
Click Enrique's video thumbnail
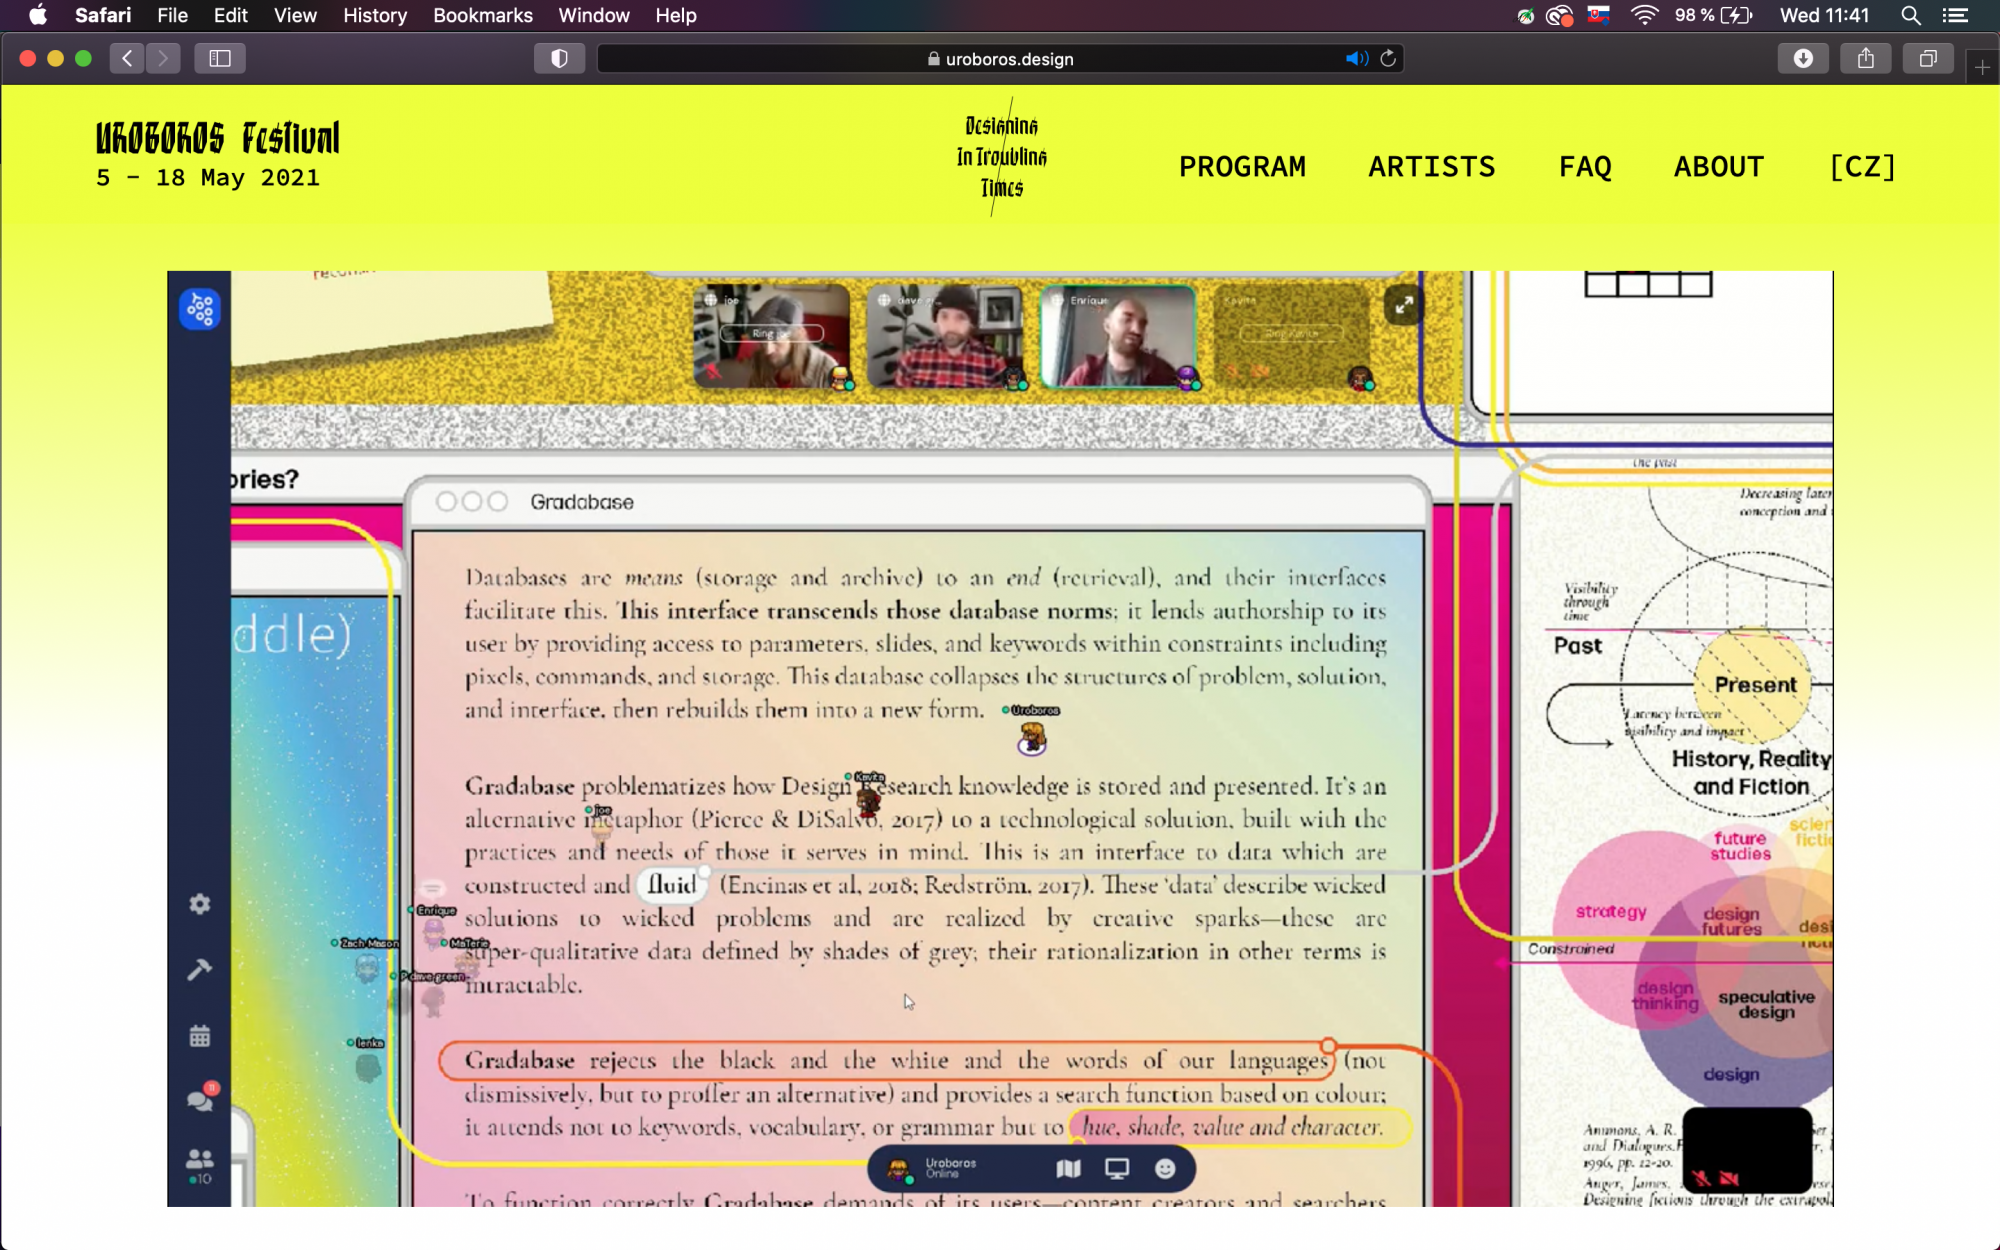[x=1118, y=338]
